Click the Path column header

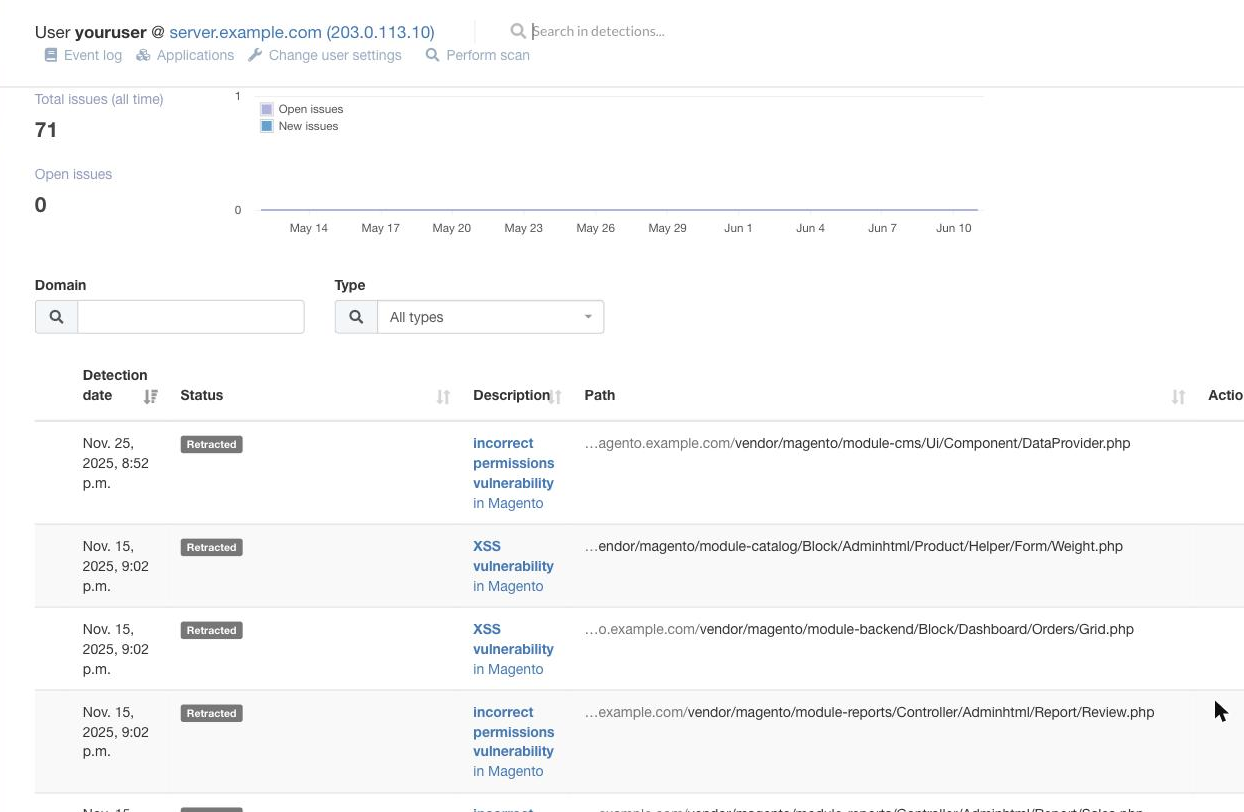(600, 395)
